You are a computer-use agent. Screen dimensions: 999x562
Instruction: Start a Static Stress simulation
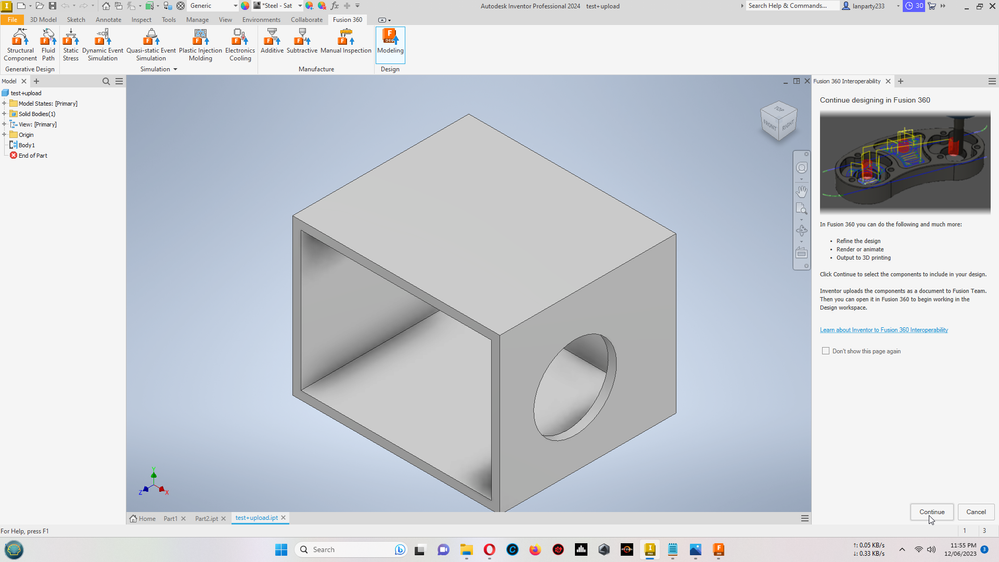pos(71,45)
